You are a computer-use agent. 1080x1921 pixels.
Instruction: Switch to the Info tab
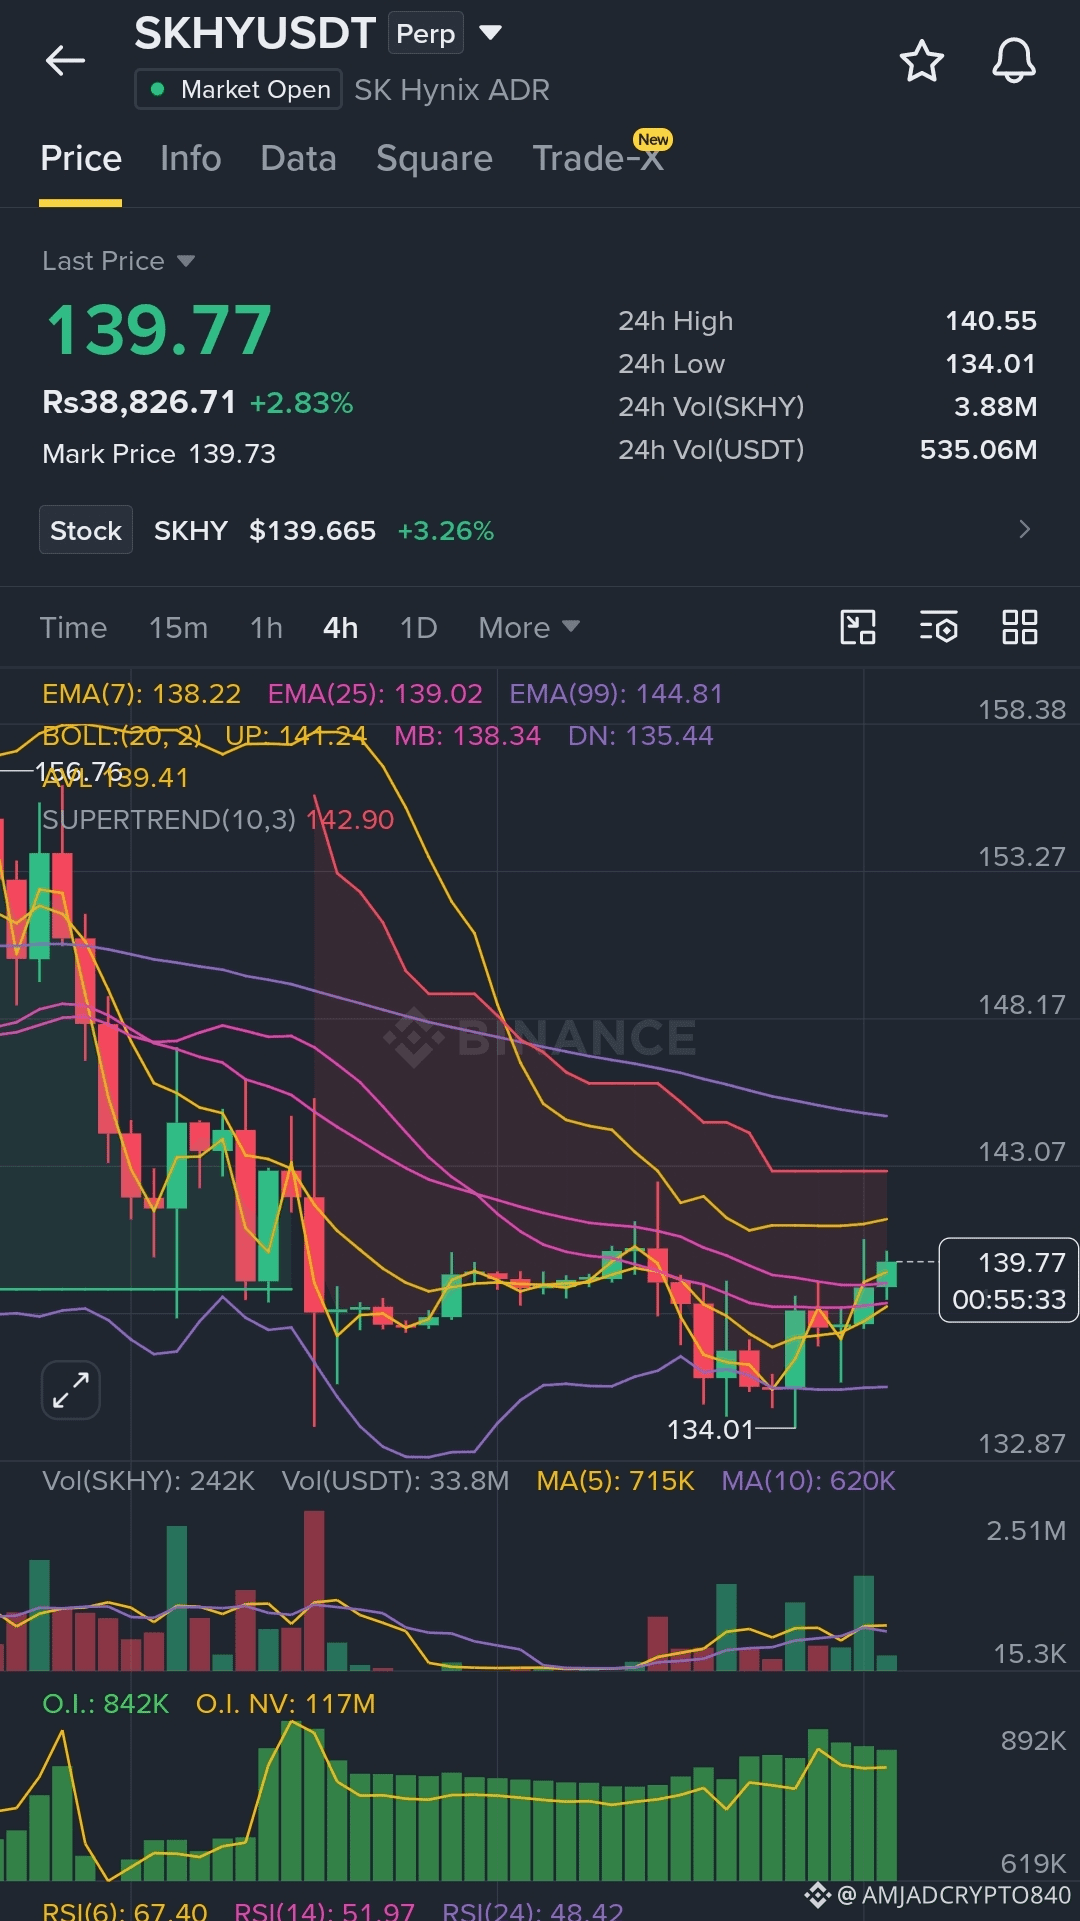[x=190, y=158]
